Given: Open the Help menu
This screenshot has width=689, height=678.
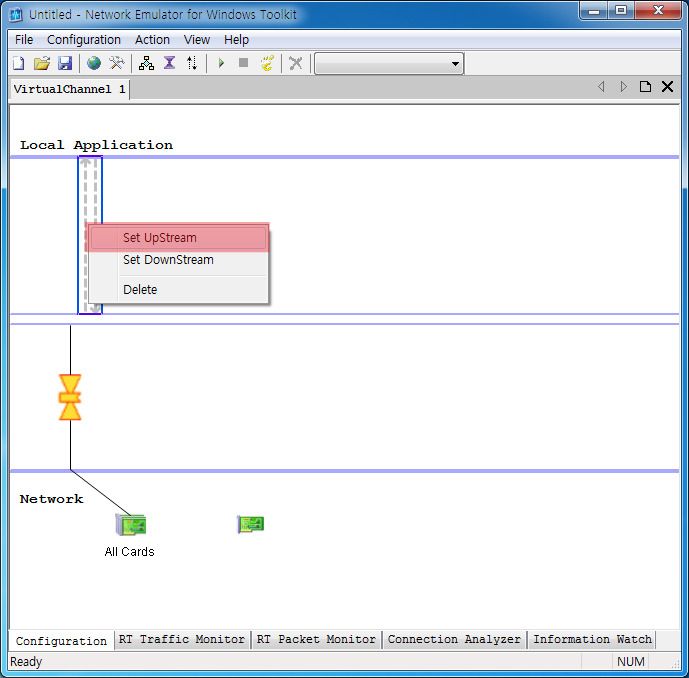Looking at the screenshot, I should pyautogui.click(x=236, y=40).
